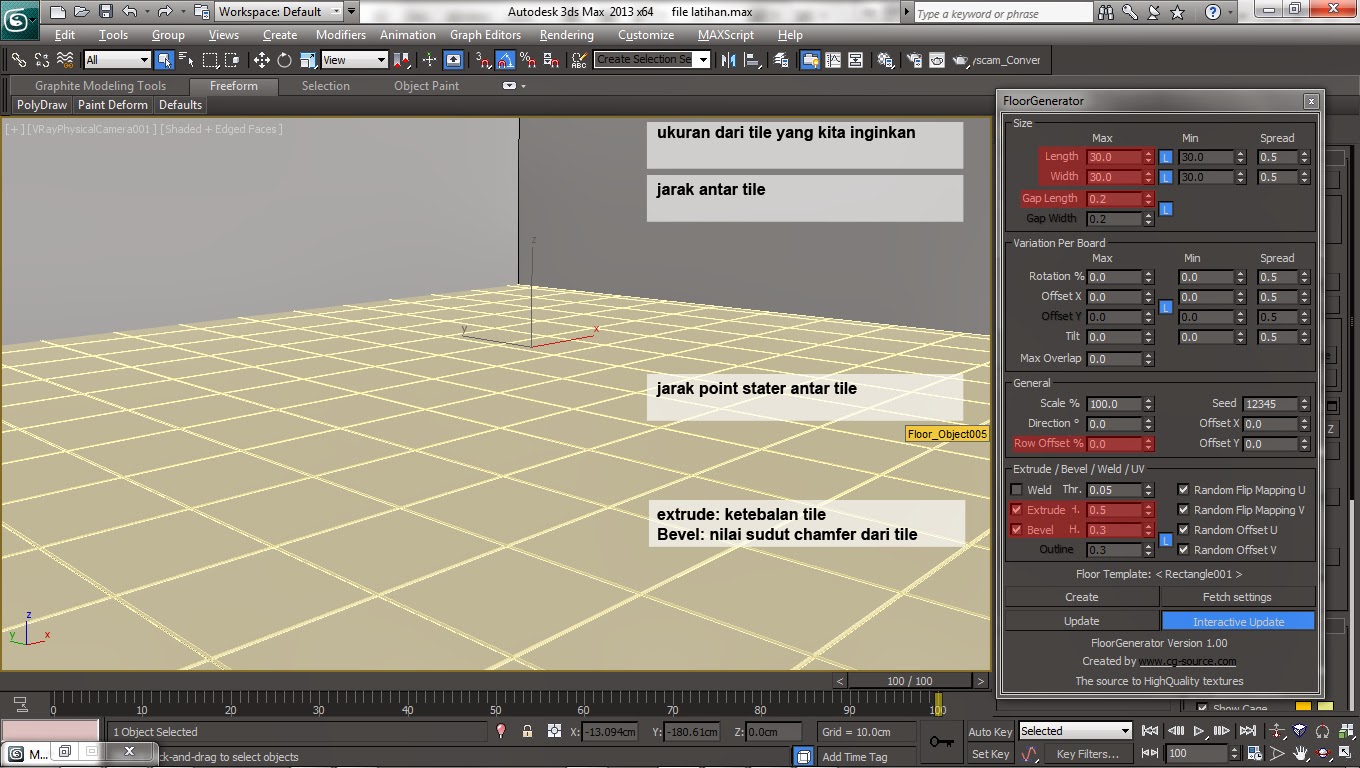Activate the Select and Scale tool

[306, 61]
